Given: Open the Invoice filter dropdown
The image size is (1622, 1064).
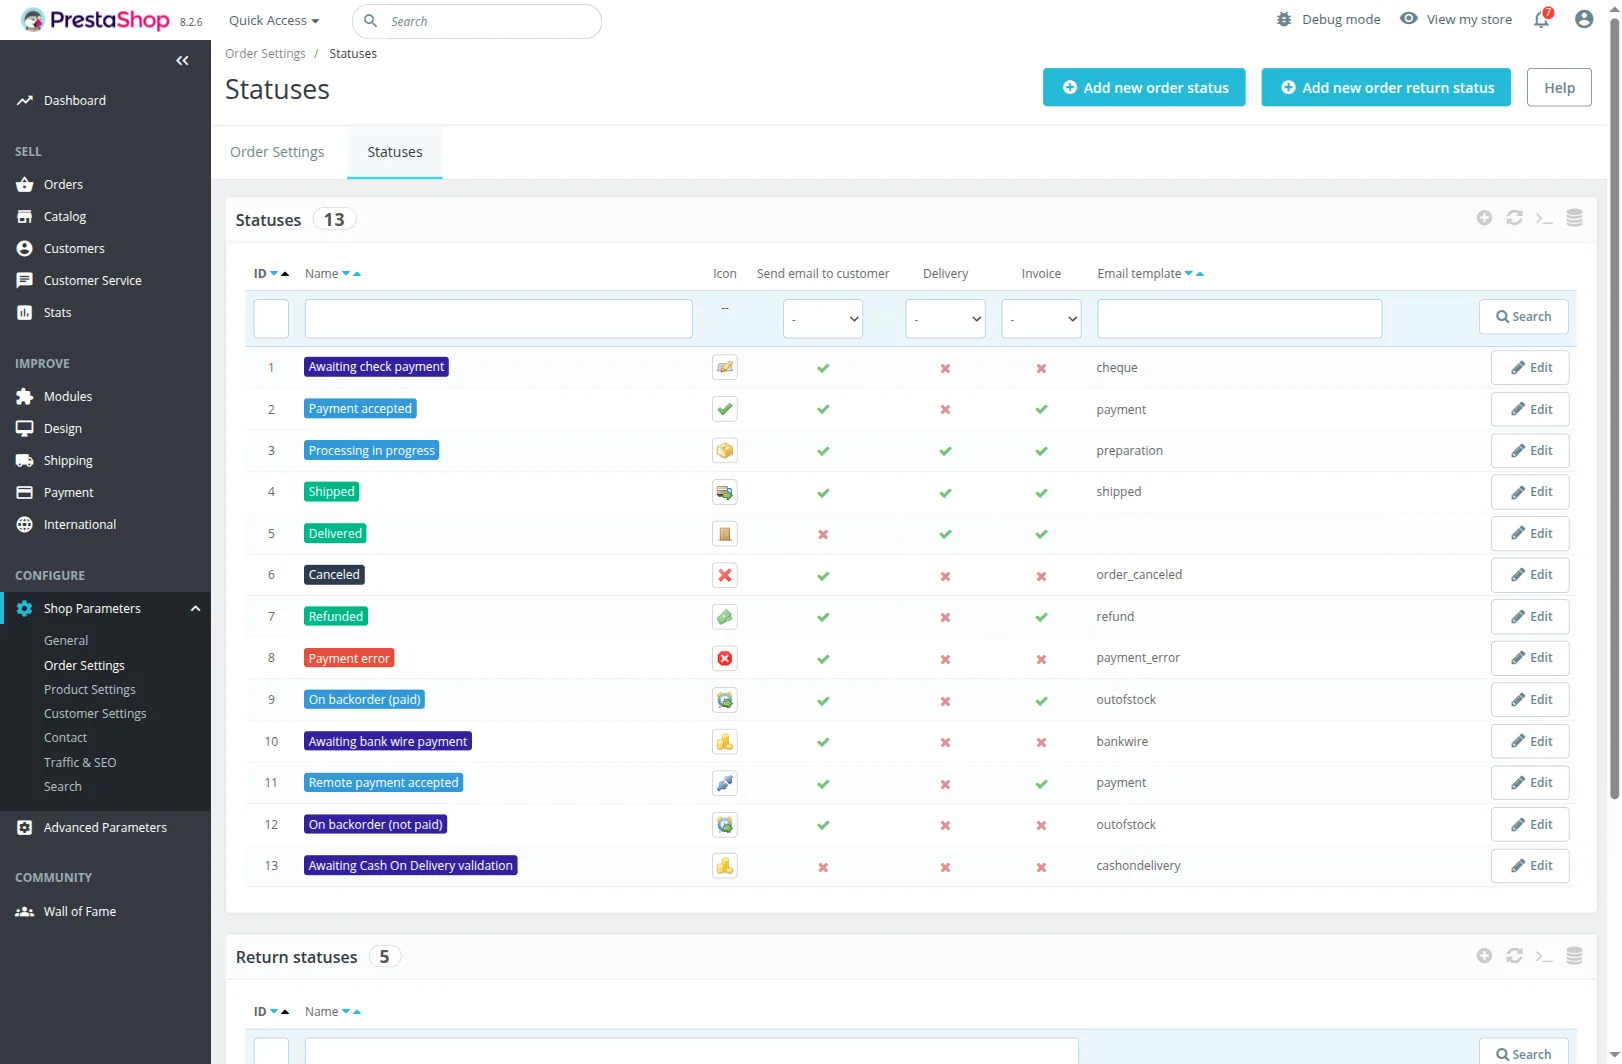Looking at the screenshot, I should coord(1041,319).
